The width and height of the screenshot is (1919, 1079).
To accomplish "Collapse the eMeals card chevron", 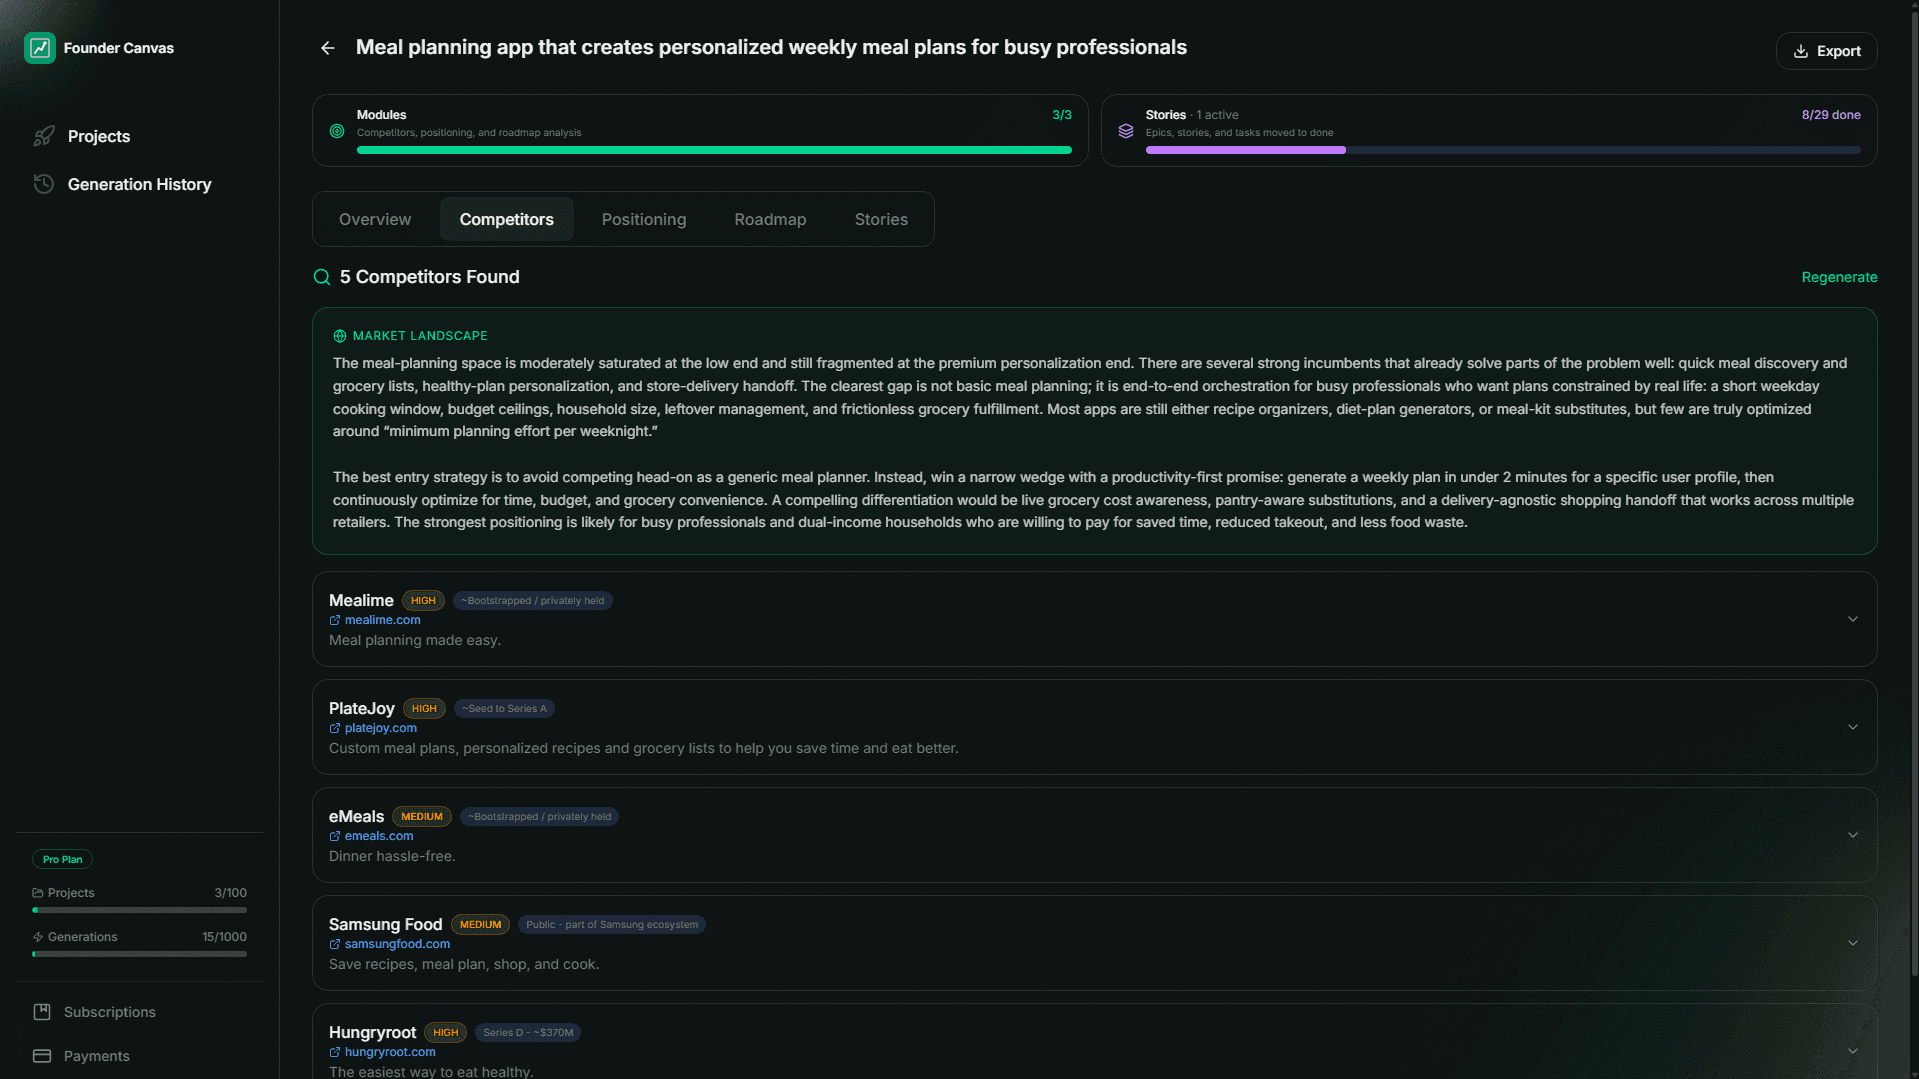I will 1853,835.
